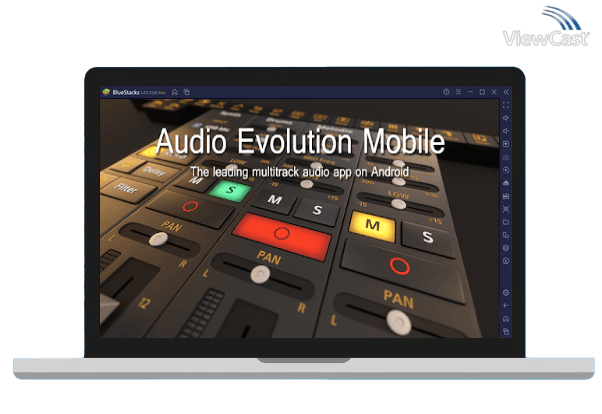Take a screenshot using sidebar icon
The width and height of the screenshot is (602, 414).
[506, 209]
